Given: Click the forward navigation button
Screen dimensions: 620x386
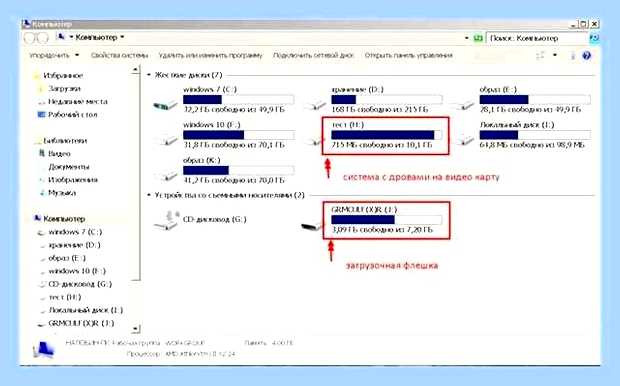Looking at the screenshot, I should click(43, 38).
